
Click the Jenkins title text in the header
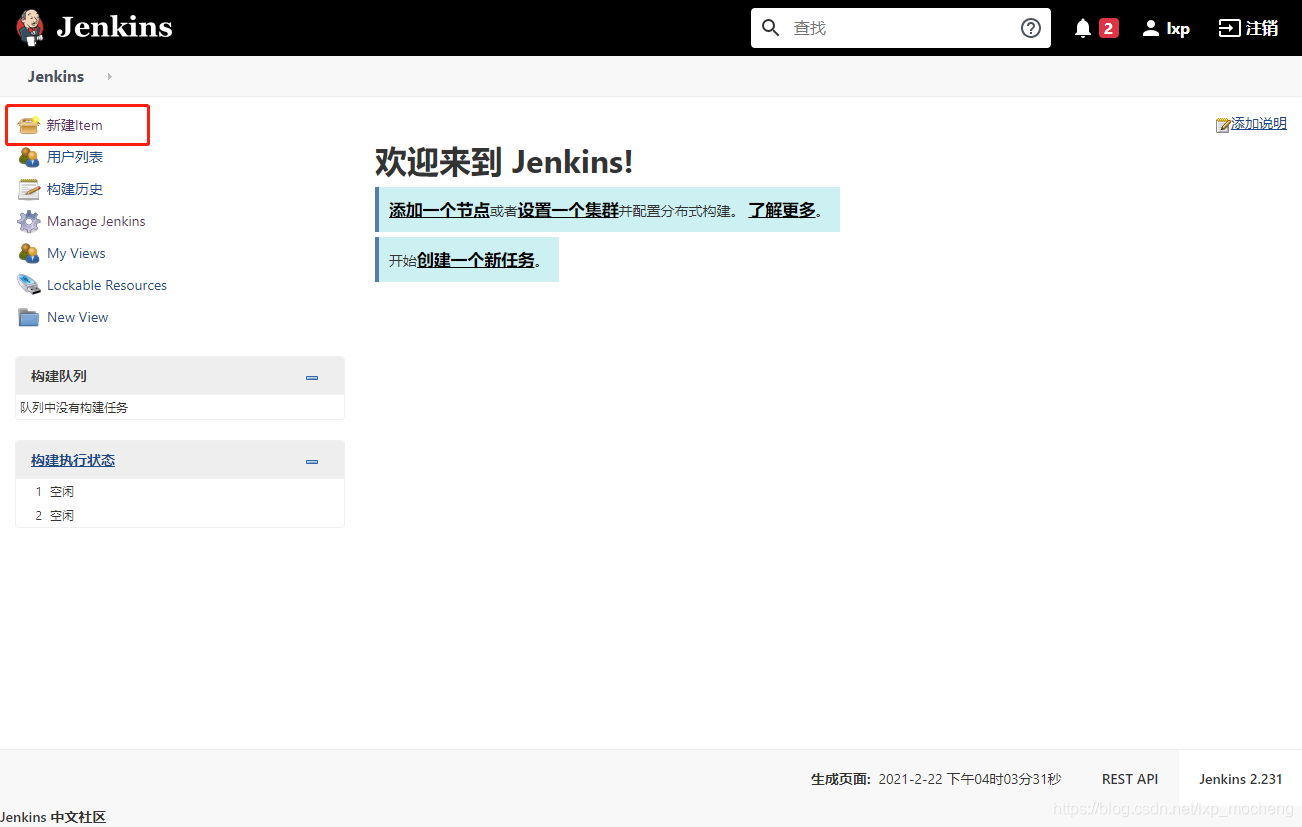pyautogui.click(x=114, y=27)
